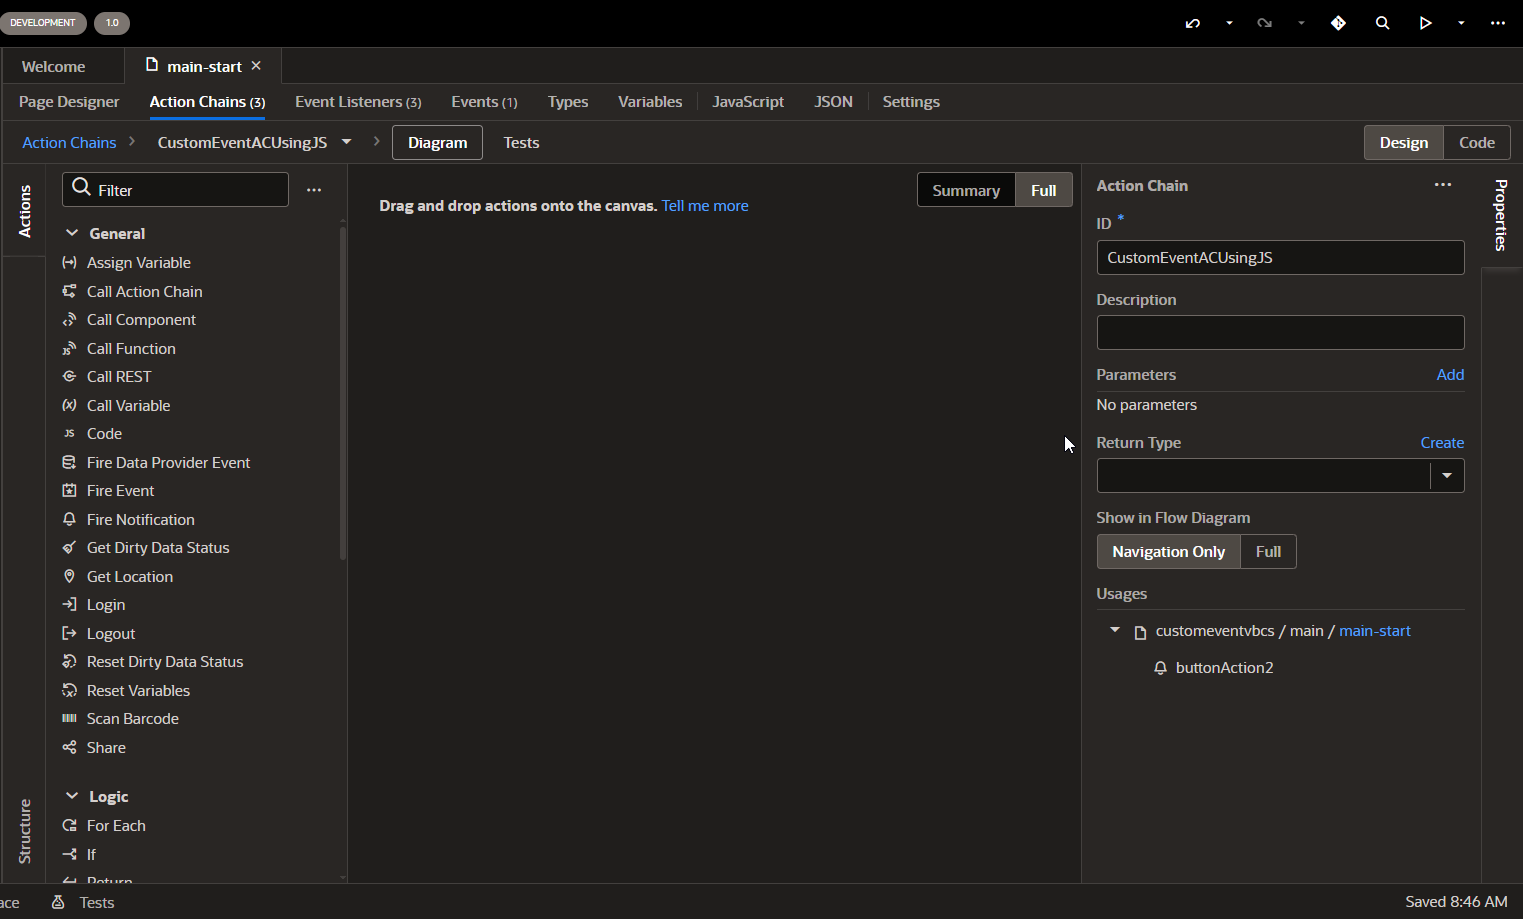This screenshot has height=919, width=1523.
Task: Open the Redo history dropdown arrow
Action: [1301, 23]
